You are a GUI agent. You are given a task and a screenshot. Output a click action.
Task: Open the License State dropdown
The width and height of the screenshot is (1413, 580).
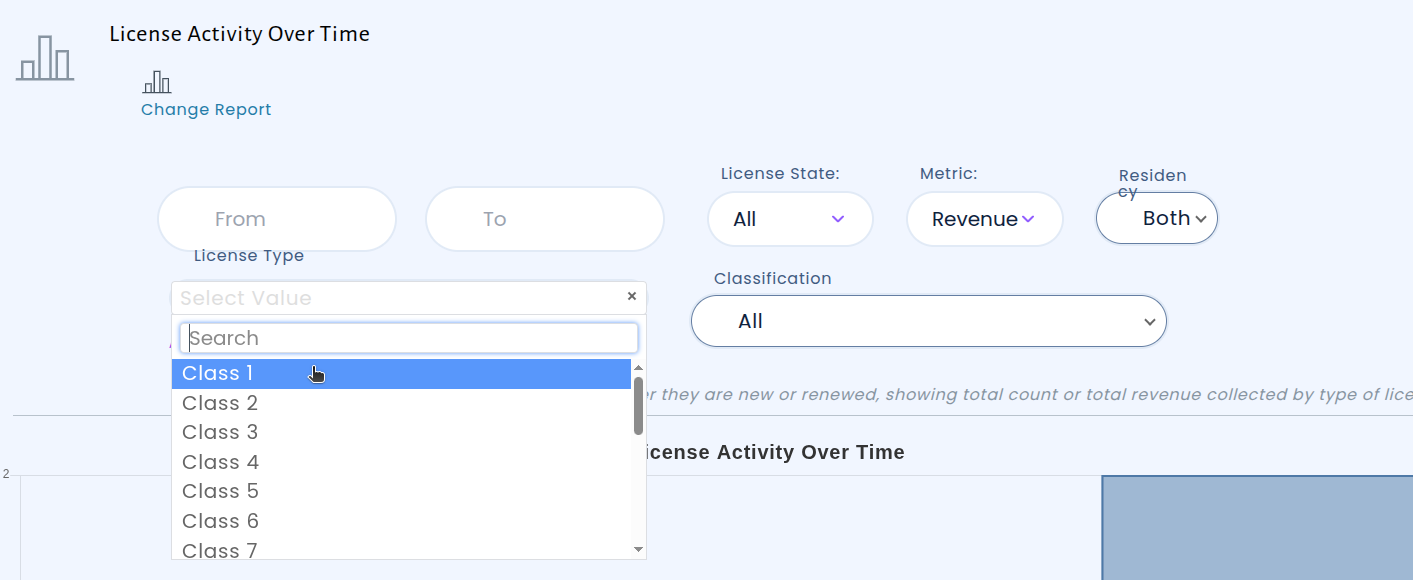790,219
